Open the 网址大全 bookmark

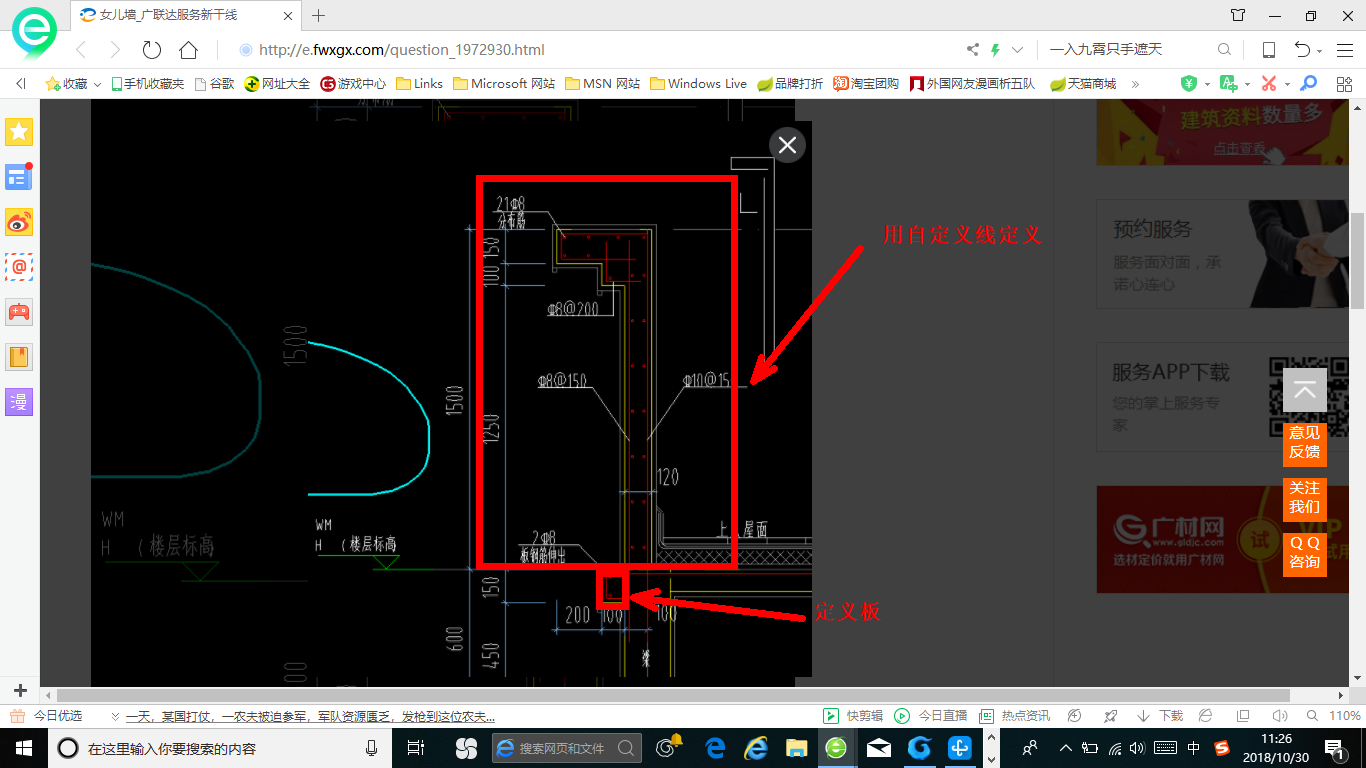277,84
